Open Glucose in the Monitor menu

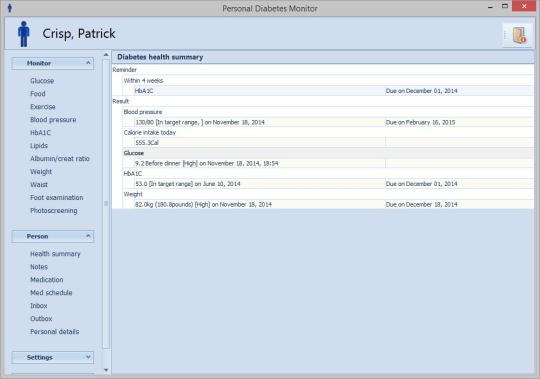42,81
